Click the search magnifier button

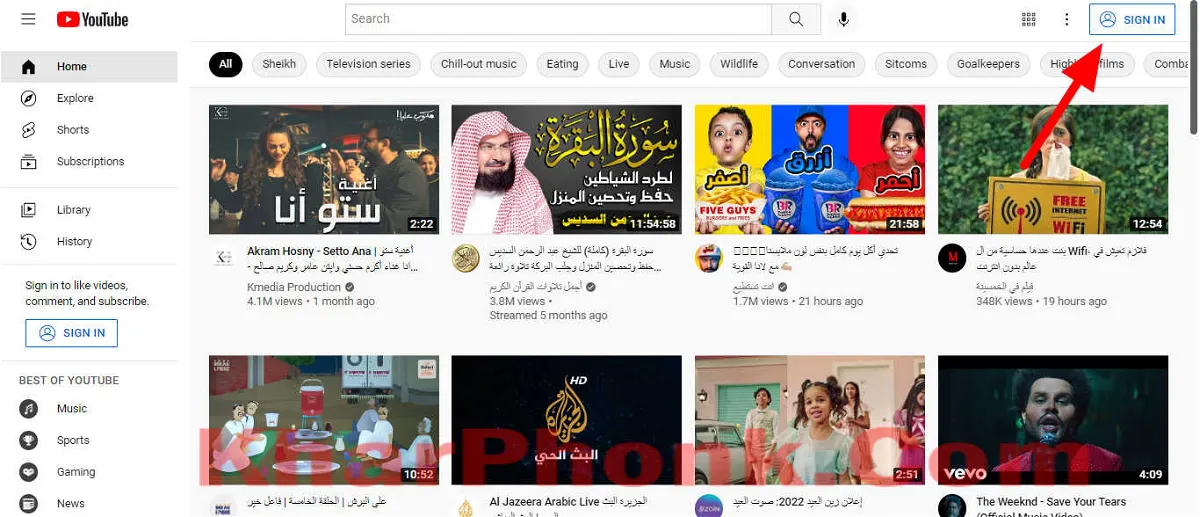(796, 19)
